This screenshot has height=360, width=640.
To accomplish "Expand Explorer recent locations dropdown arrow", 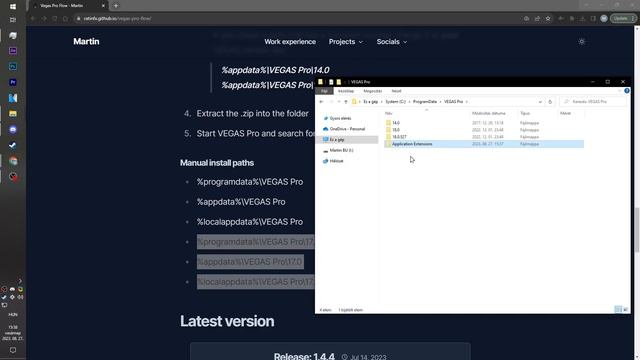I will pos(339,102).
